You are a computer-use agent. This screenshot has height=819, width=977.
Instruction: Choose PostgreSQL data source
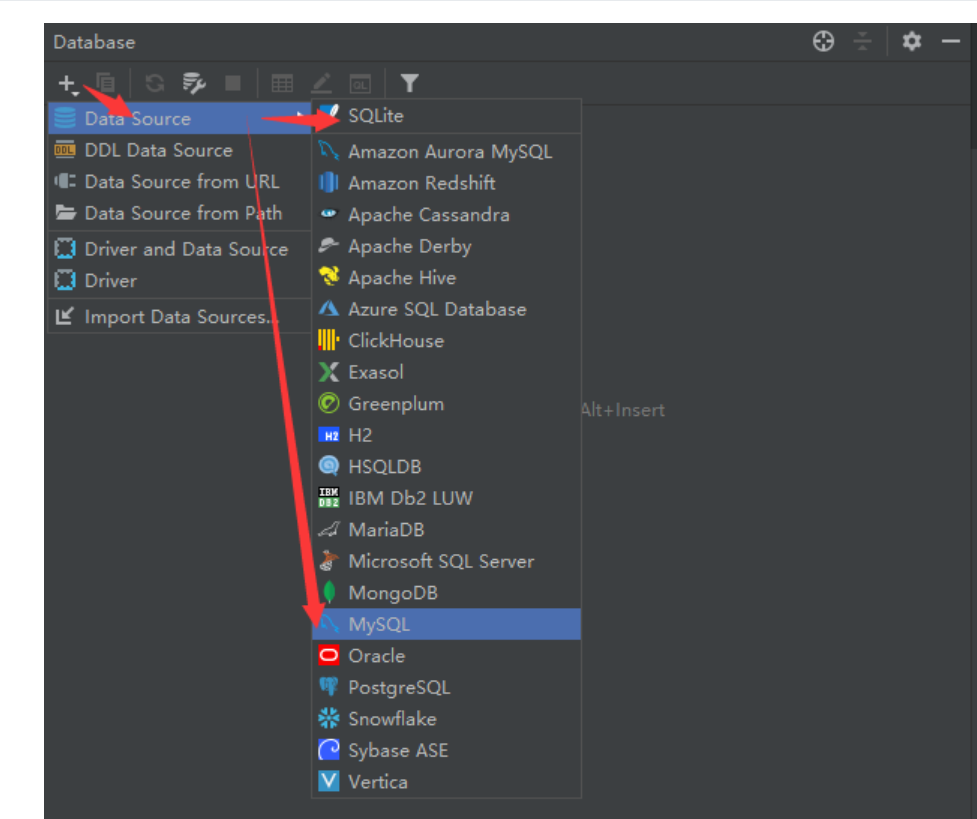pos(446,687)
